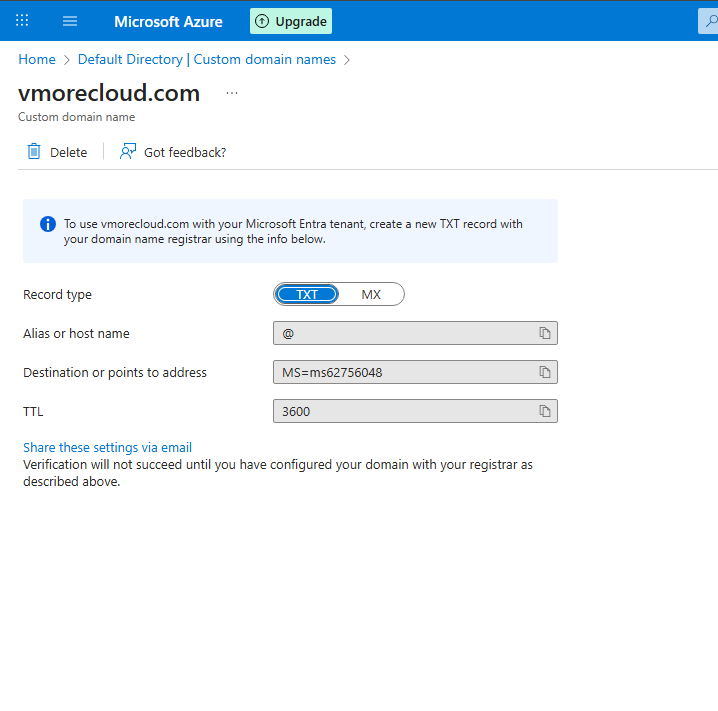Select TXT record type

coord(307,294)
